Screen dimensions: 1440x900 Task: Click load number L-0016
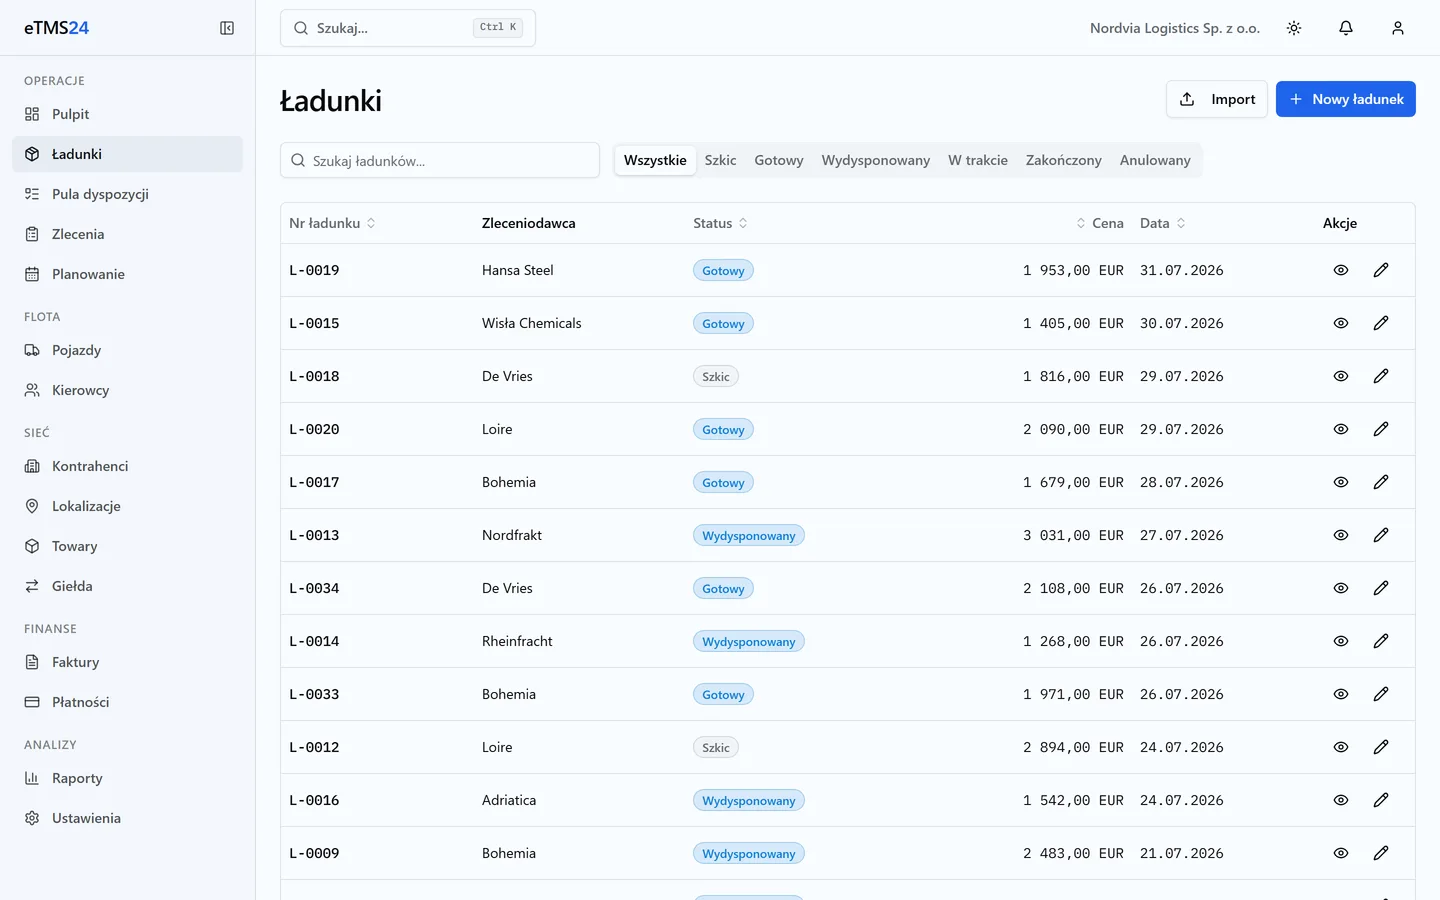(x=314, y=800)
